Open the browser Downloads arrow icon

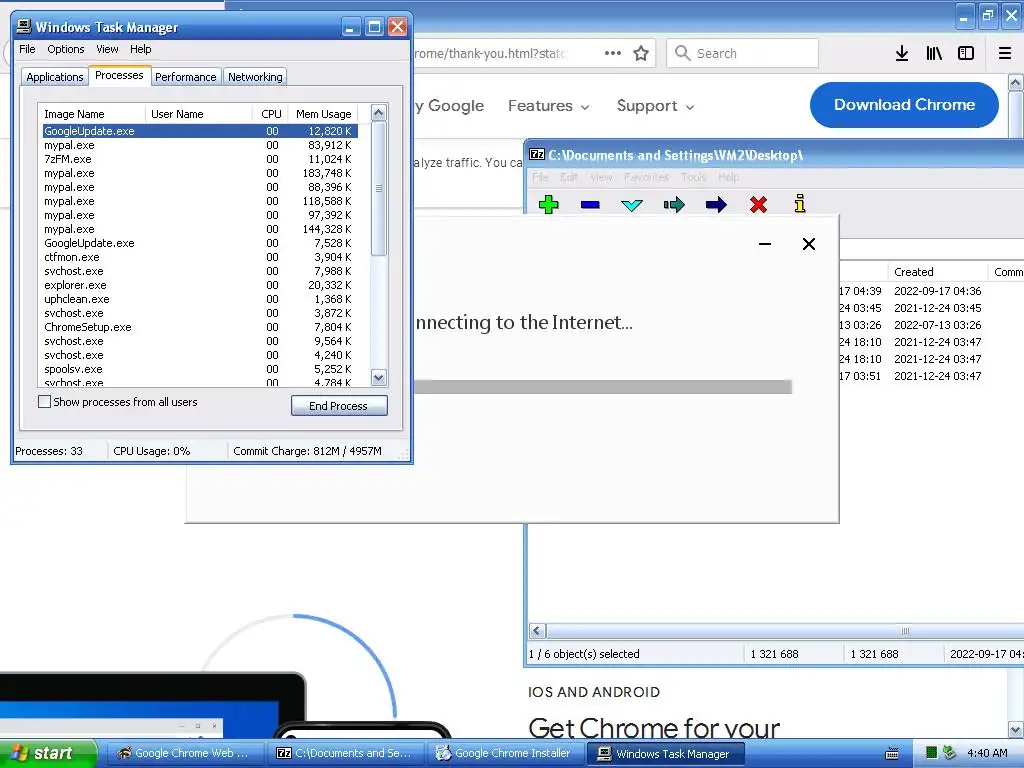902,54
